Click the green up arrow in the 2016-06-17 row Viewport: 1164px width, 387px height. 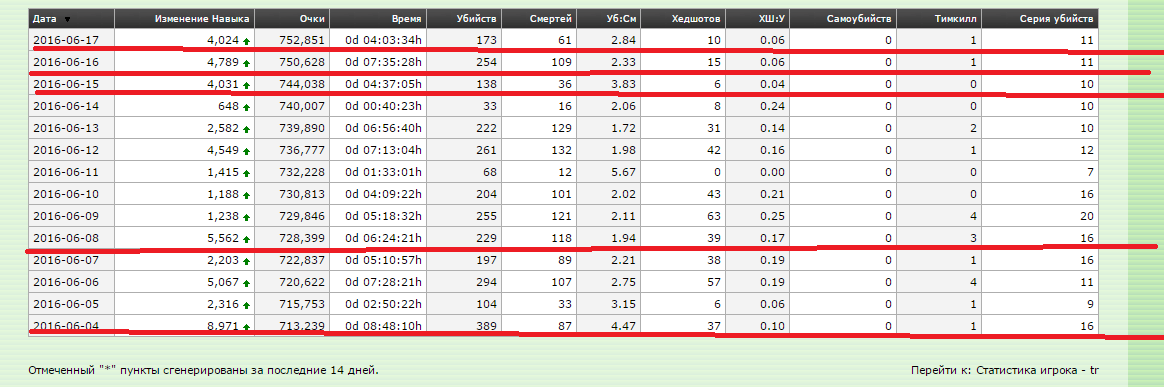pos(246,41)
